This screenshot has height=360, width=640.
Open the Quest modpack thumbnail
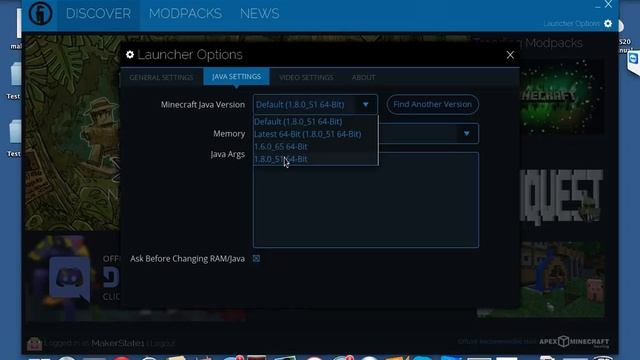[562, 197]
